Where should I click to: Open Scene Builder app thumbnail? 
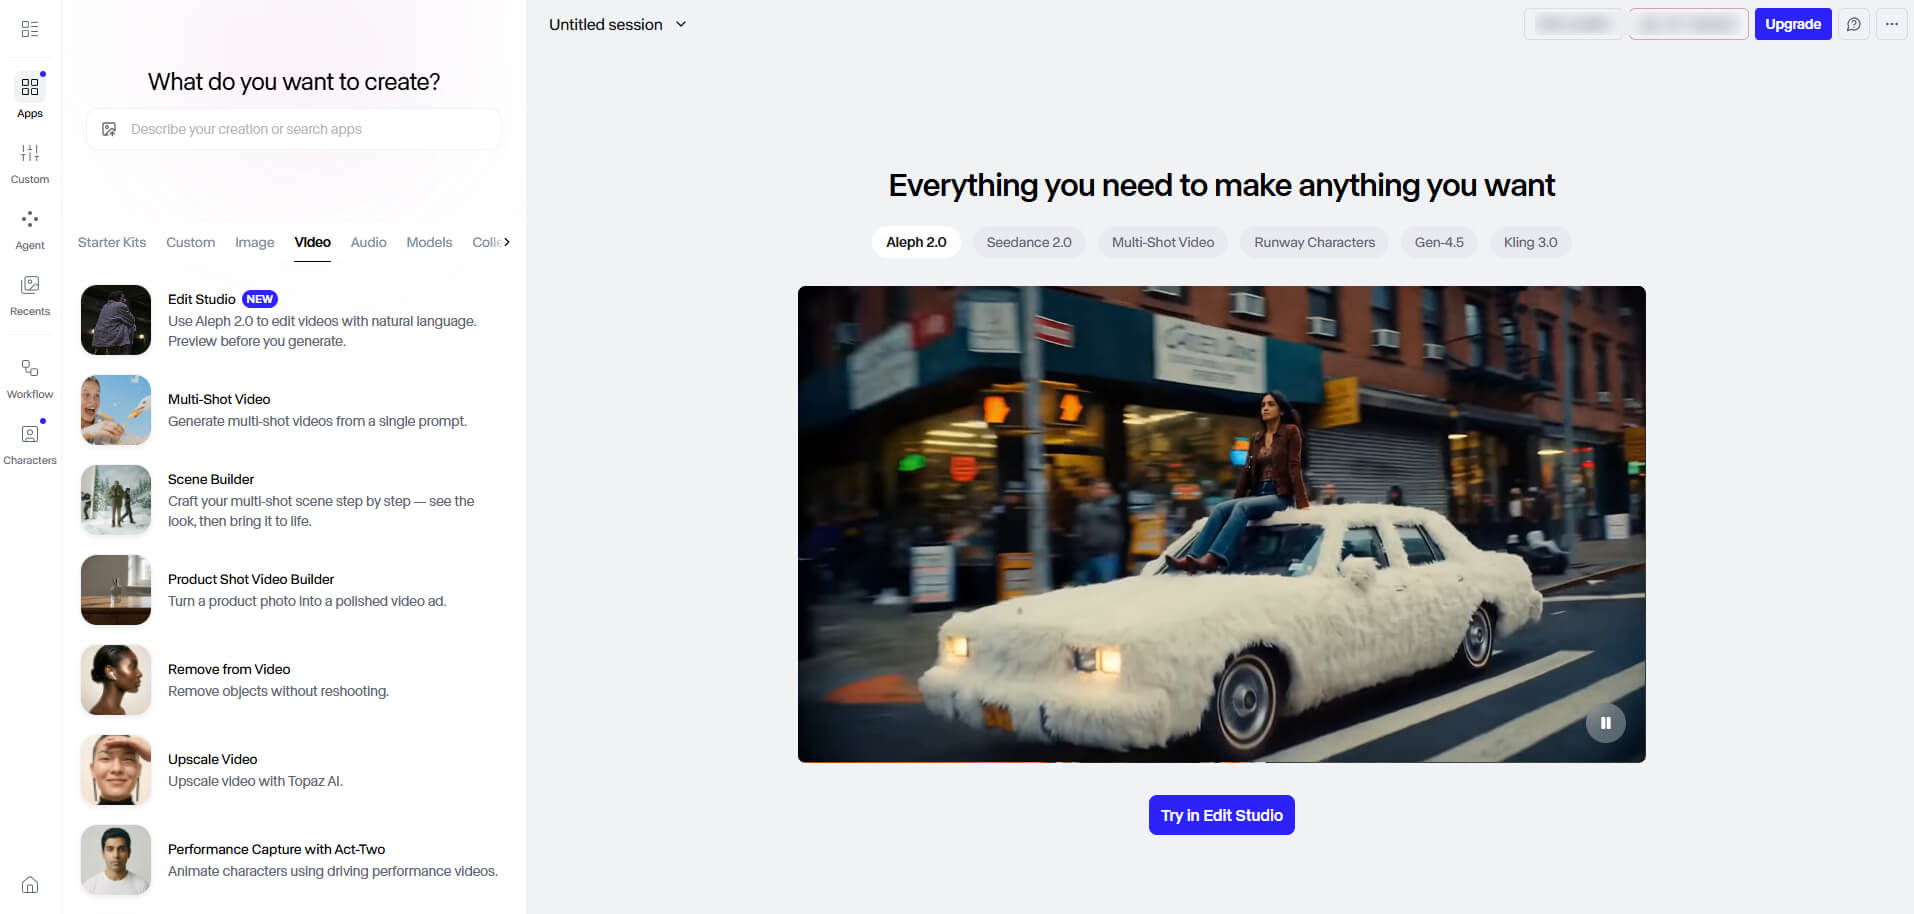tap(116, 500)
